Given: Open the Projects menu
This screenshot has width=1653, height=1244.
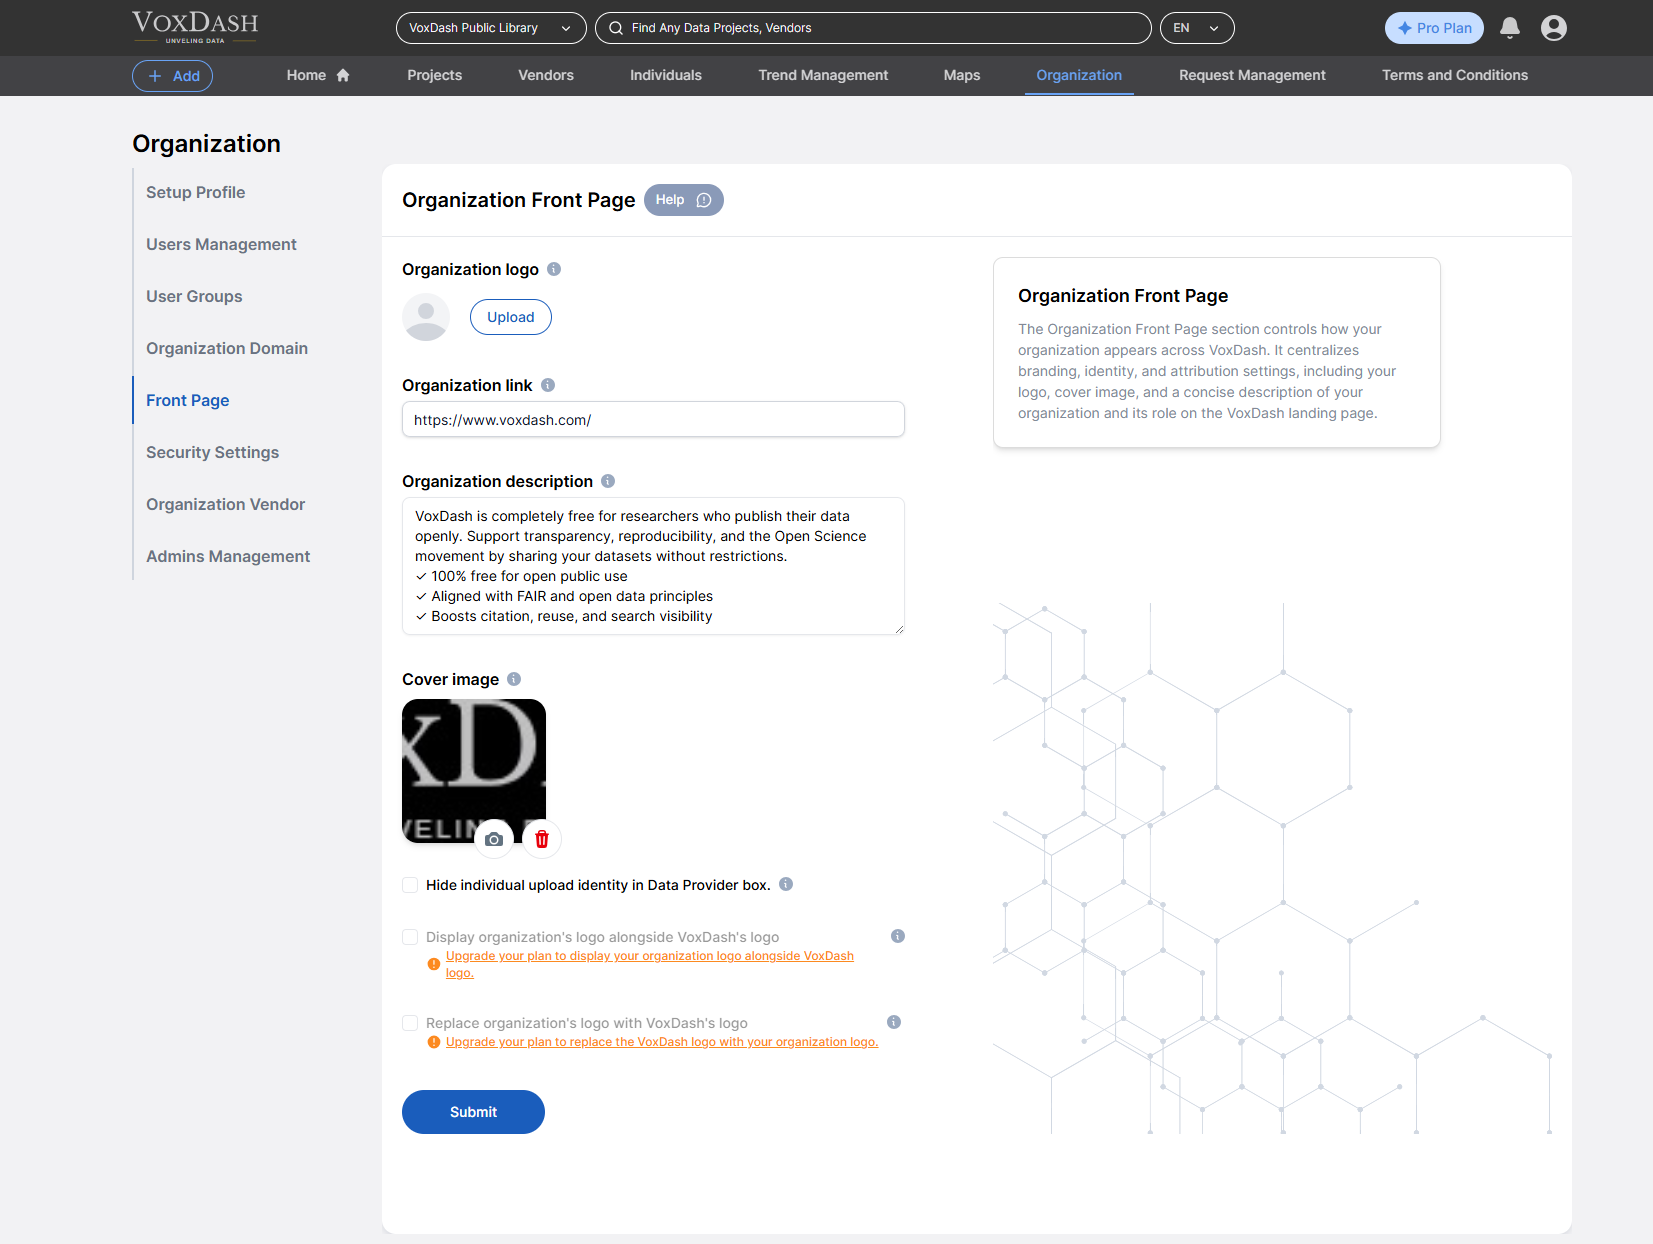Looking at the screenshot, I should [434, 75].
